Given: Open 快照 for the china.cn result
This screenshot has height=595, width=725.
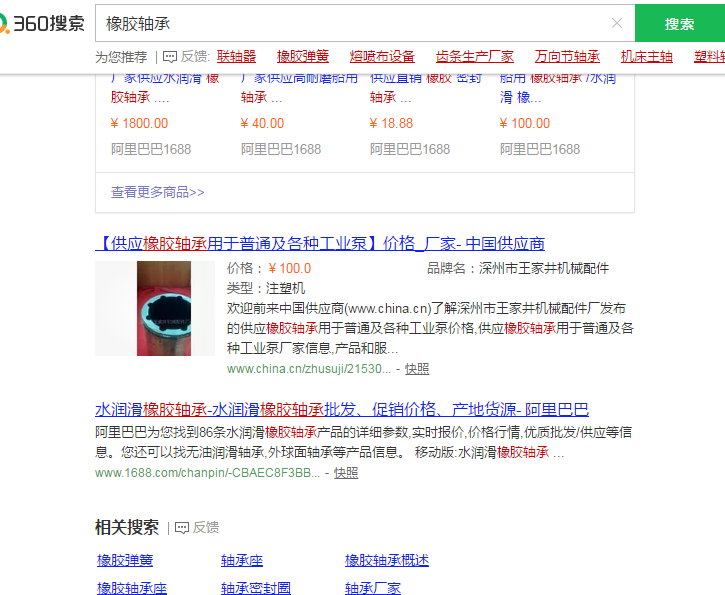Looking at the screenshot, I should [417, 369].
